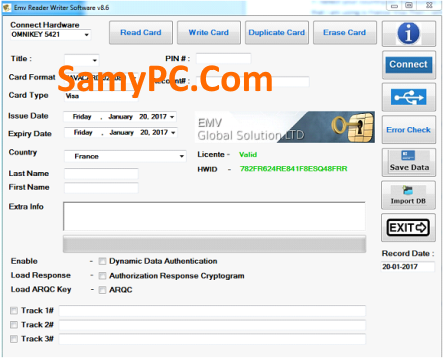Click the Track 1# text field
This screenshot has width=446, height=361.
click(212, 311)
